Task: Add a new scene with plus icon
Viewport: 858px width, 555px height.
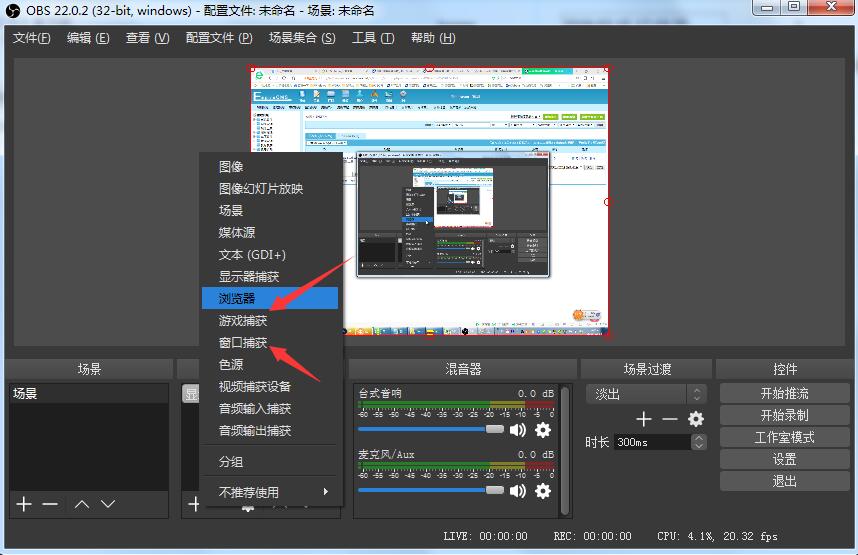Action: 25,504
